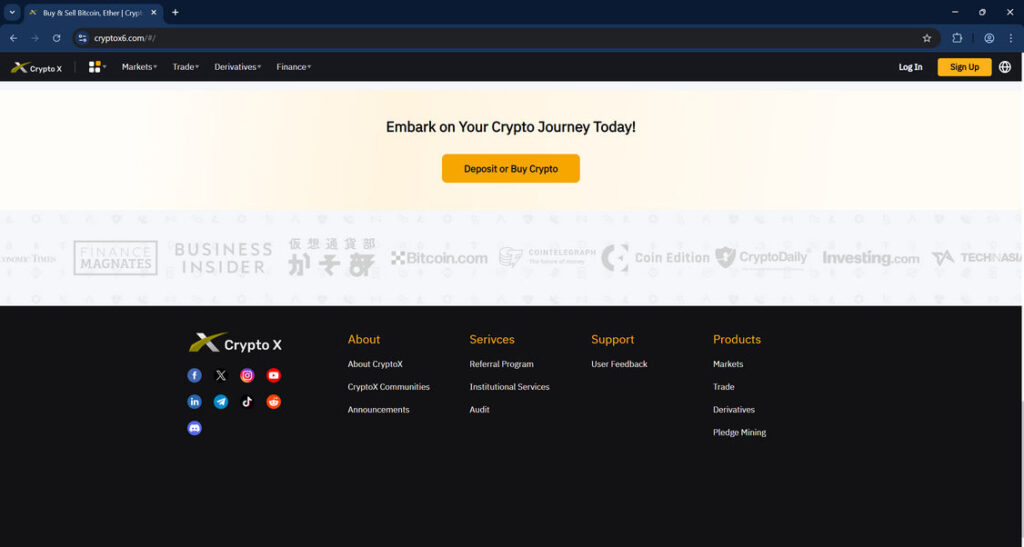Open Chrome profile avatar icon
Screen dimensions: 1024x547
989,39
